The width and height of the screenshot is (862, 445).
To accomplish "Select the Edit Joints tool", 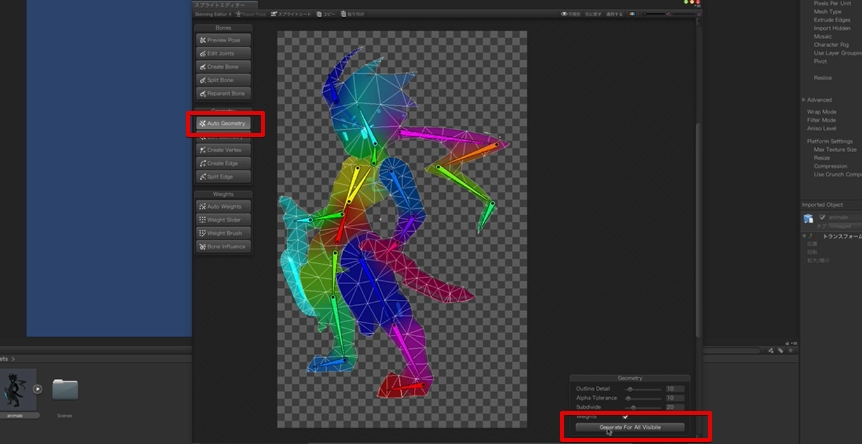I will (223, 53).
